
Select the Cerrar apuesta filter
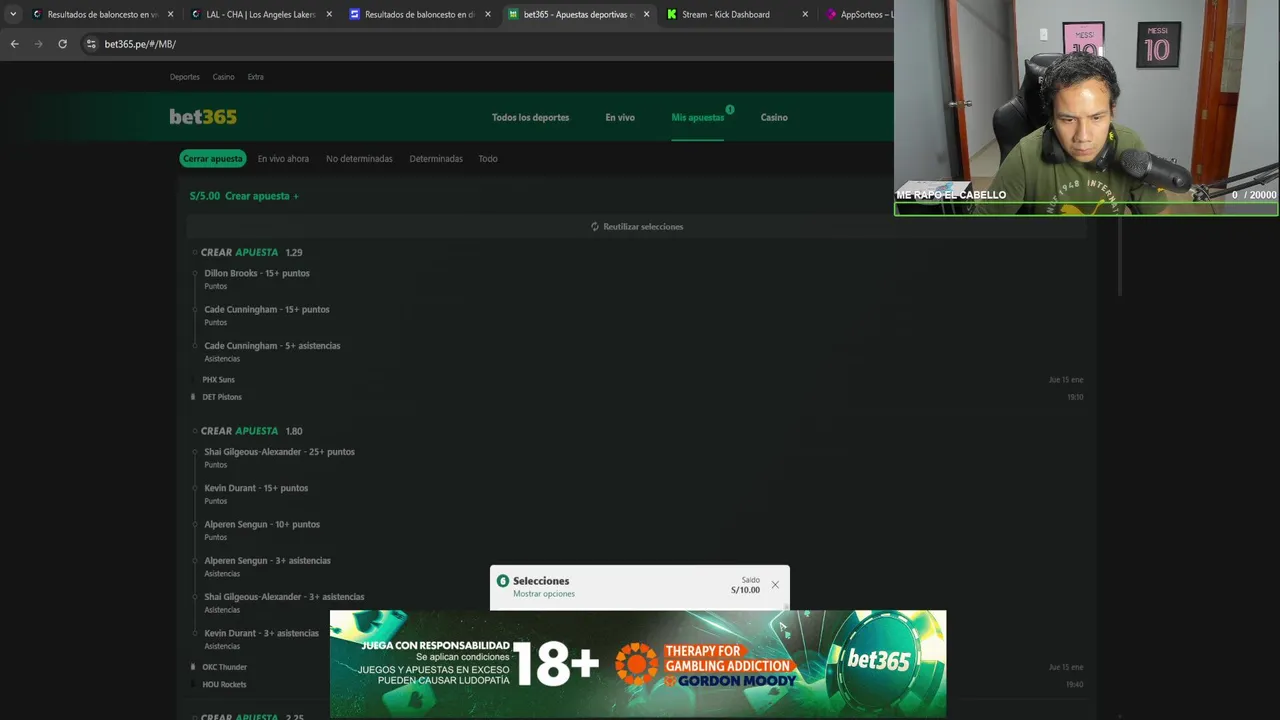212,158
